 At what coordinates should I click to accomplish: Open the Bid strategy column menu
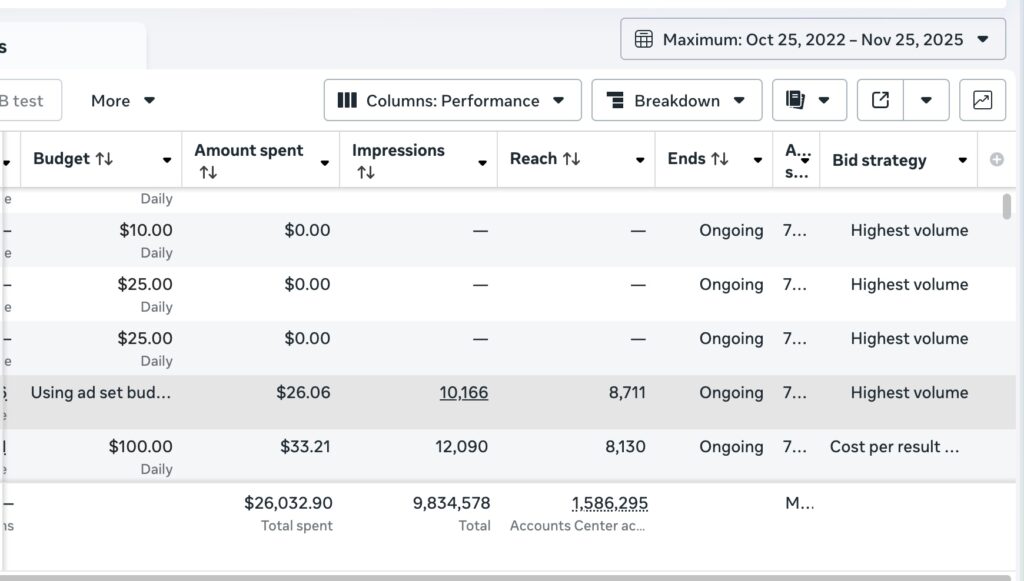(962, 161)
